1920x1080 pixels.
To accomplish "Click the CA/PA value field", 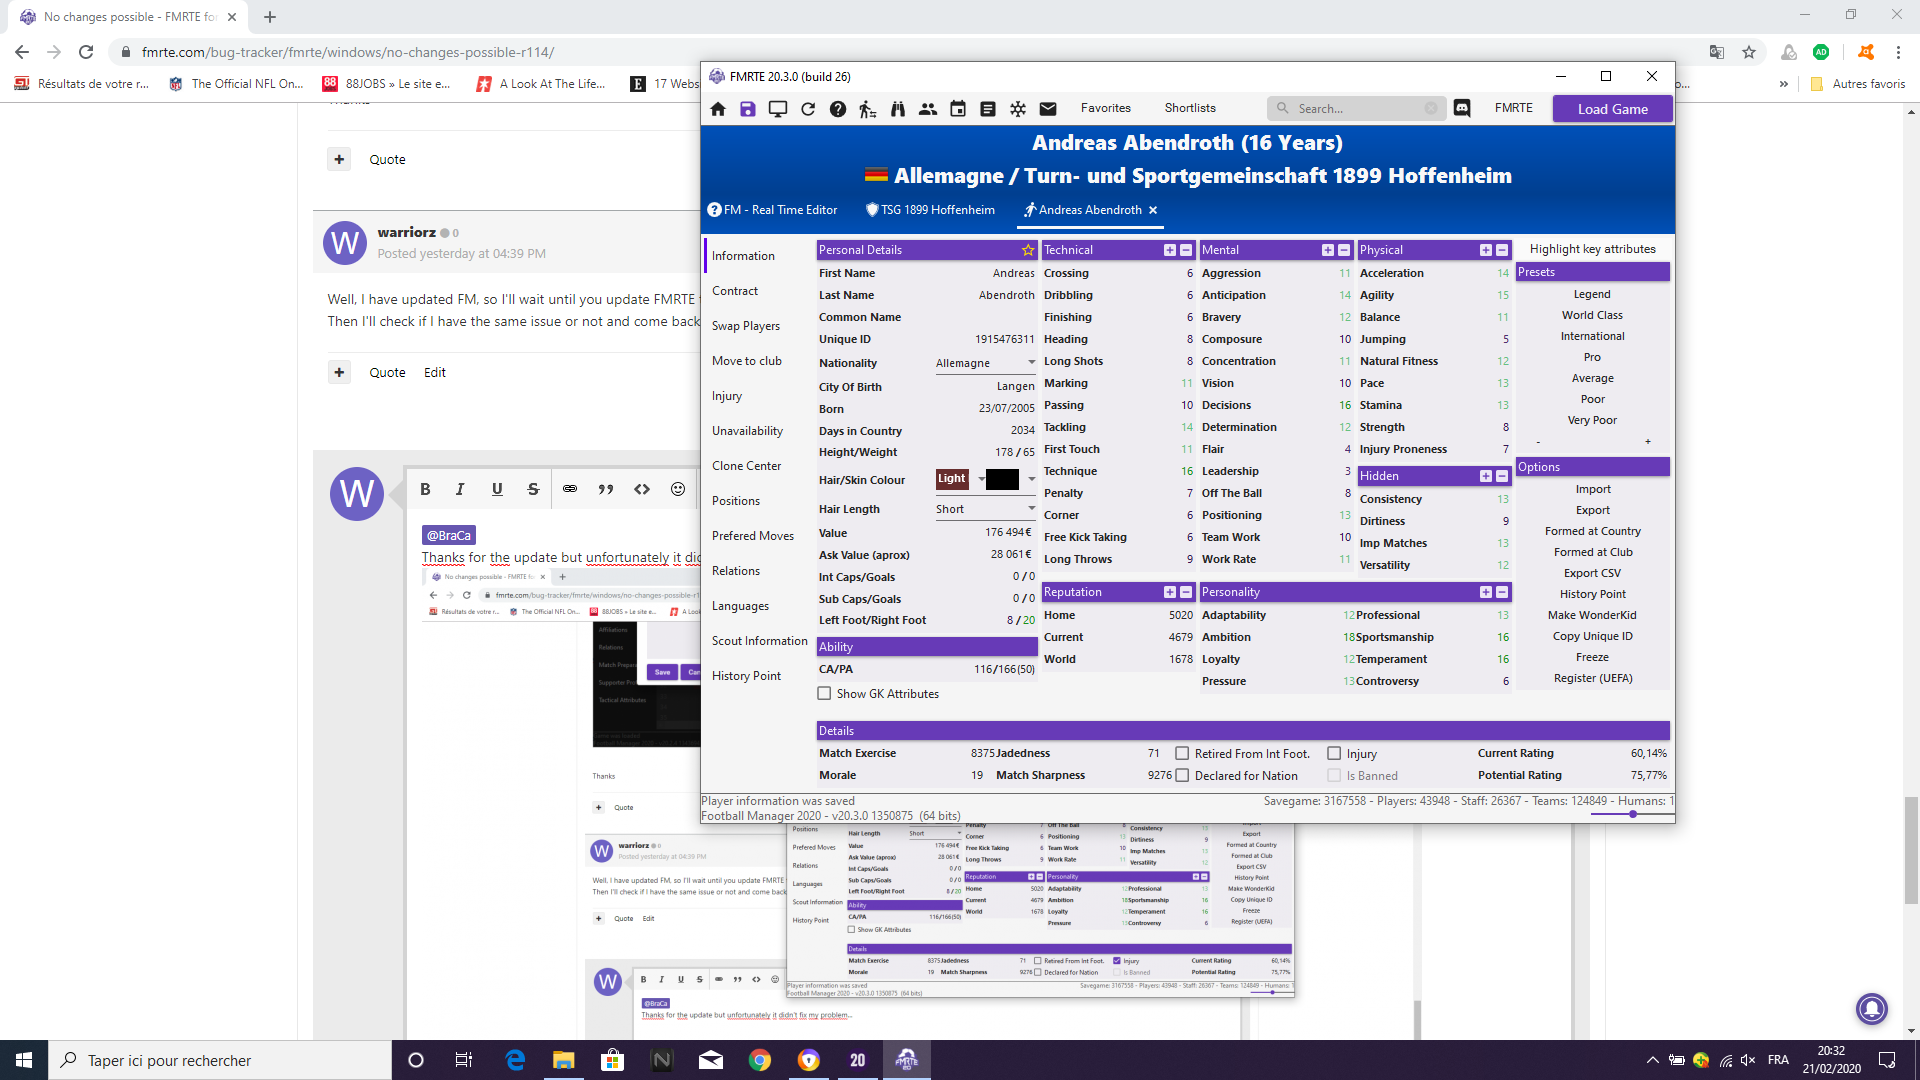I will point(1004,669).
